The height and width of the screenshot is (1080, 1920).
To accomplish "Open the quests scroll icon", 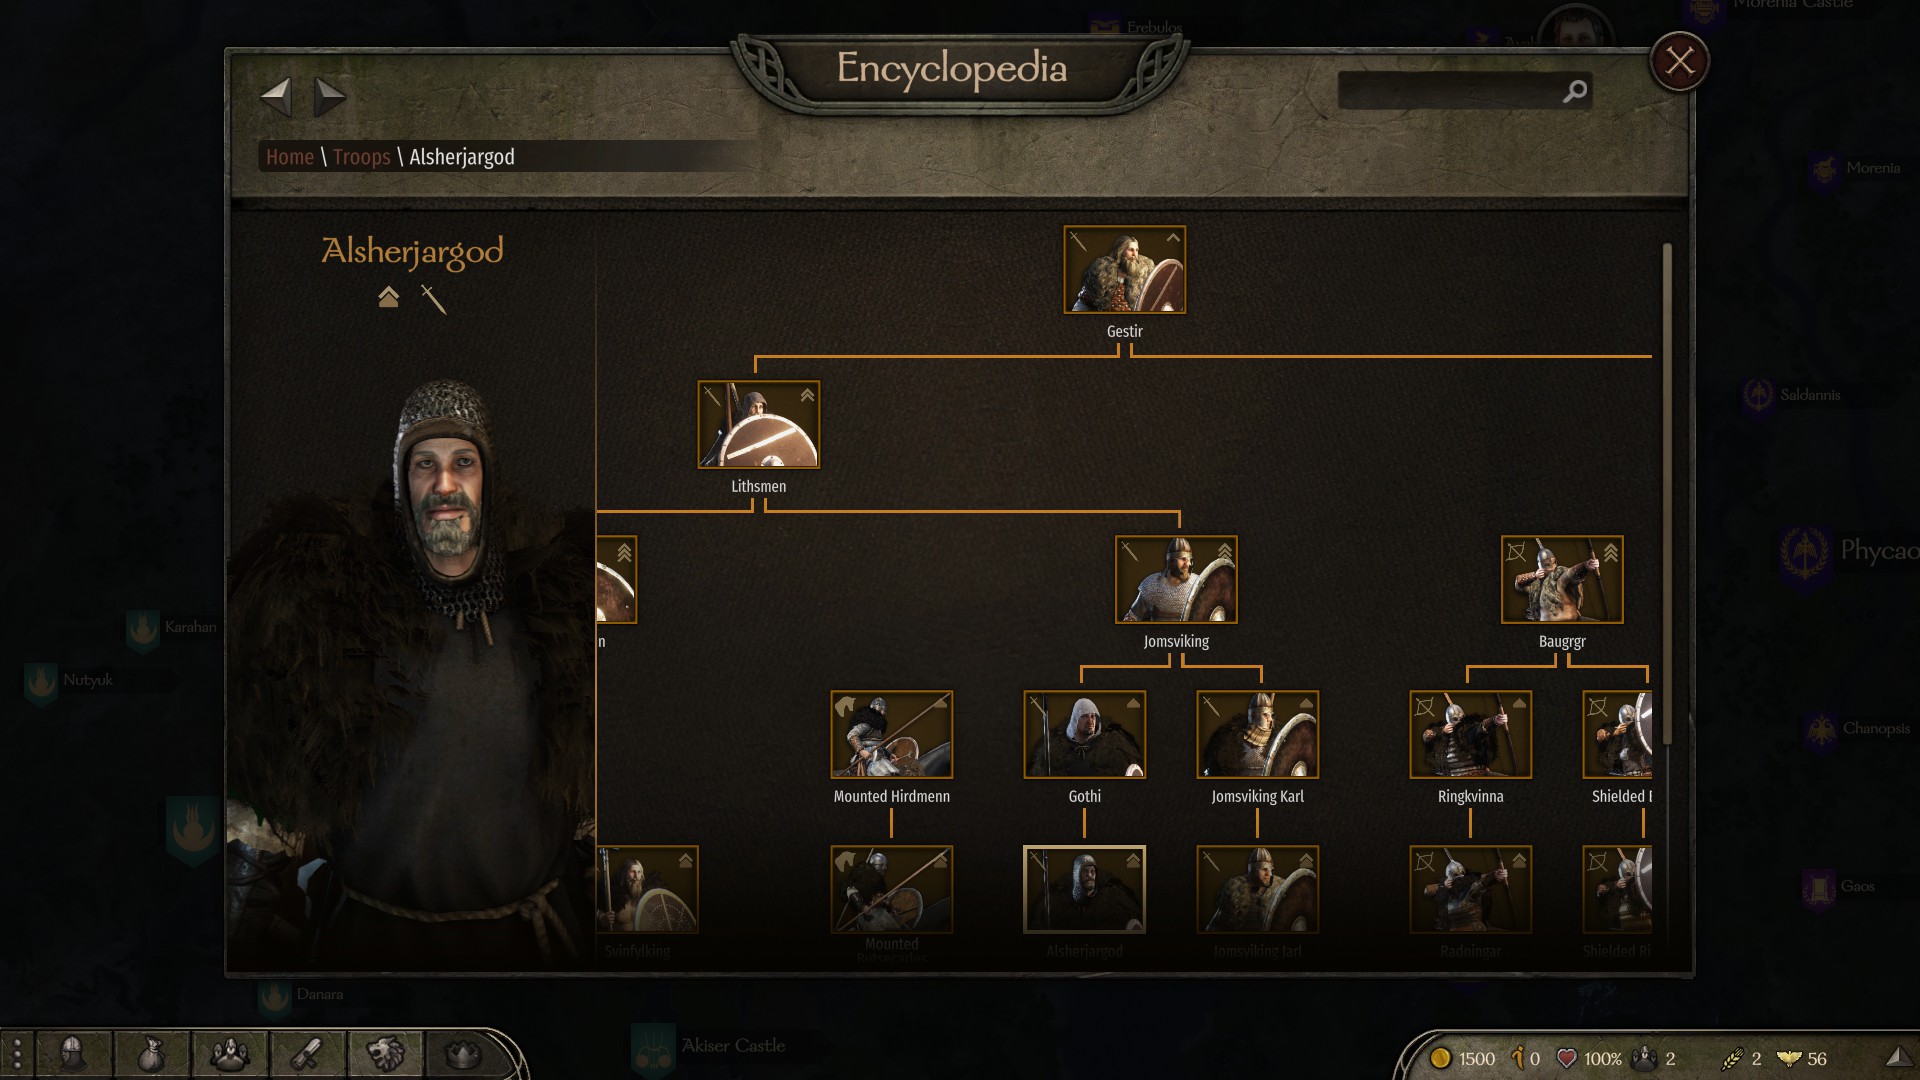I will (307, 1054).
